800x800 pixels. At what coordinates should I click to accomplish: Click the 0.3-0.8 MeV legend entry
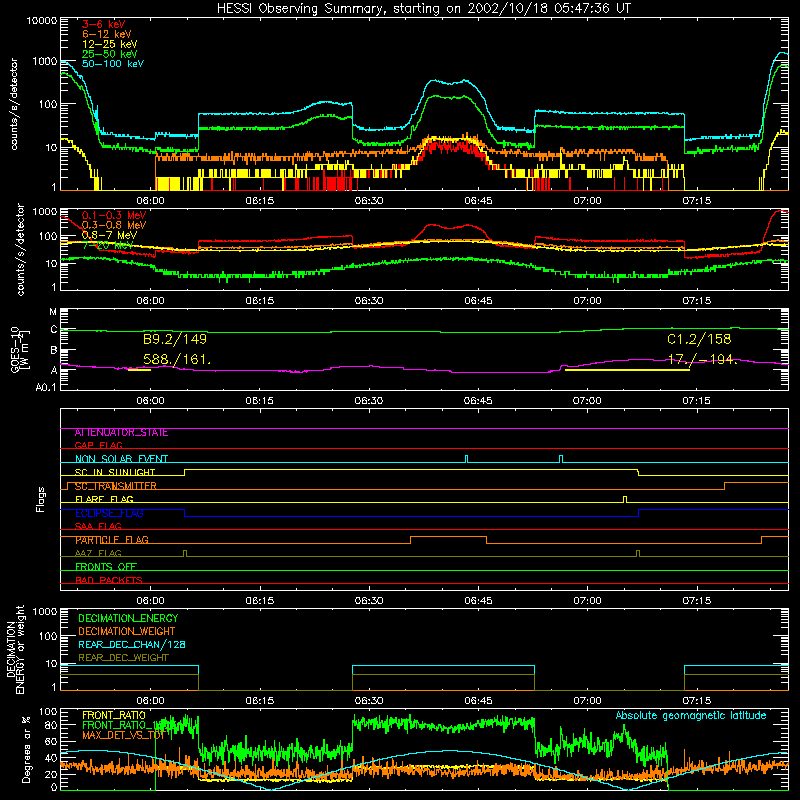[x=114, y=225]
